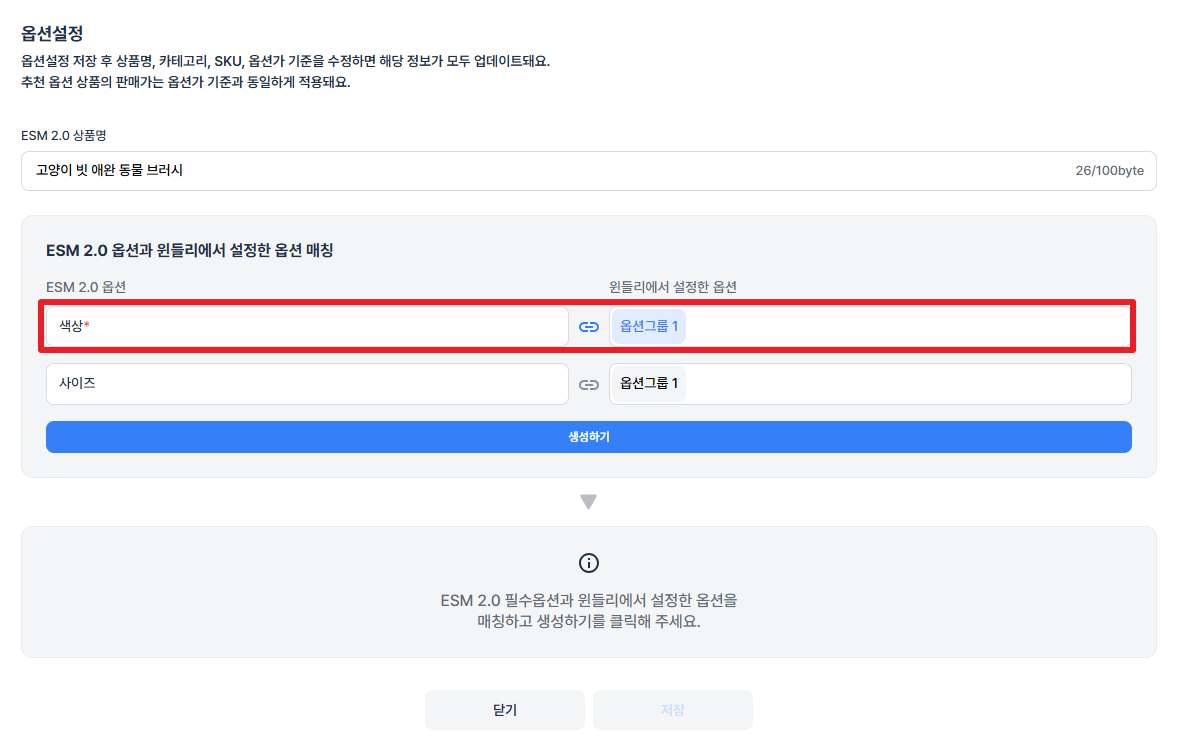Click the 닫기 button
1177x747 pixels.
coord(504,709)
